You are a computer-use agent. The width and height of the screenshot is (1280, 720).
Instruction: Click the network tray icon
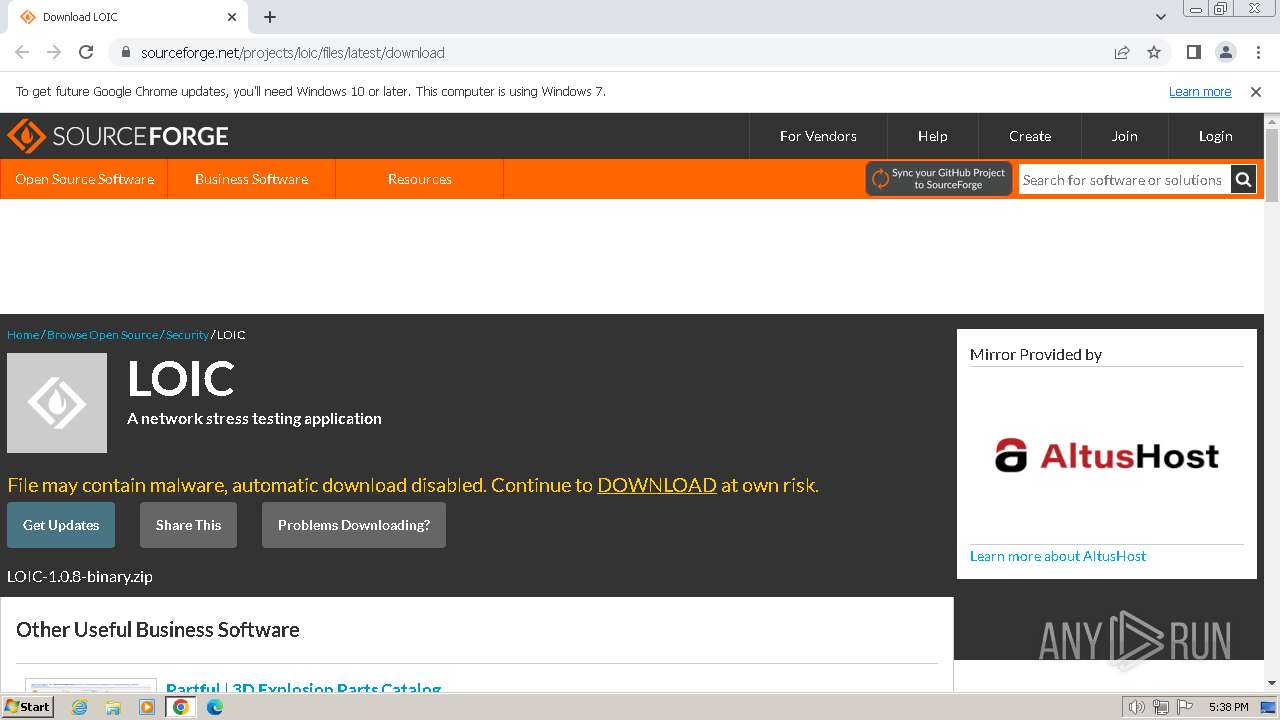[x=1161, y=707]
